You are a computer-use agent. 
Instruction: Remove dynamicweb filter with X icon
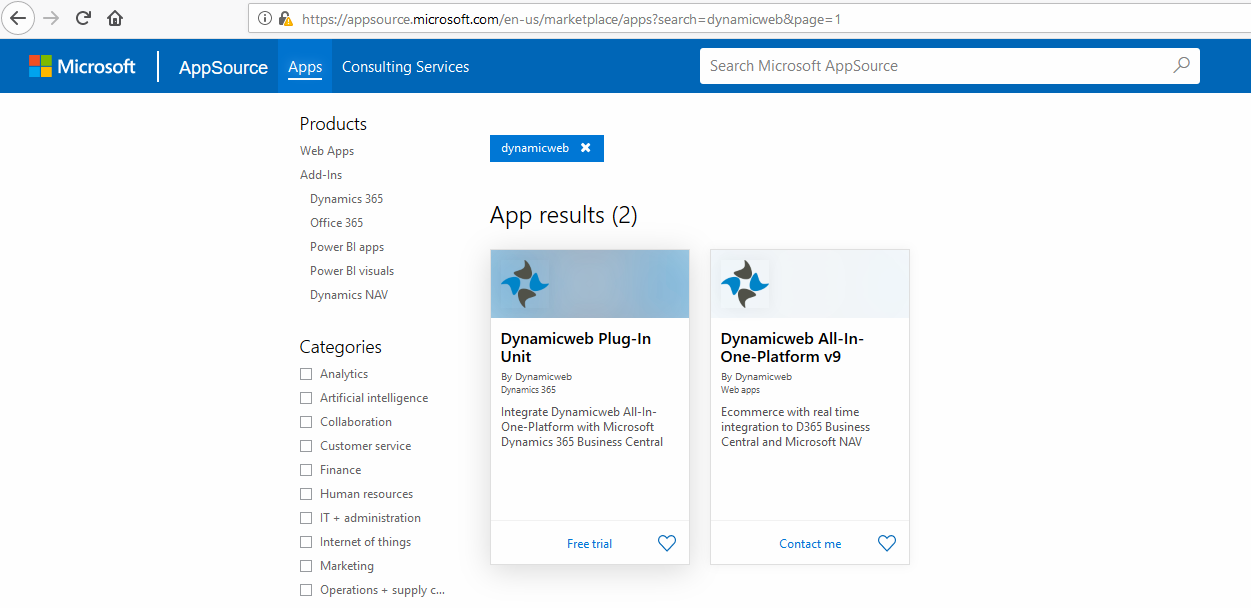(586, 148)
